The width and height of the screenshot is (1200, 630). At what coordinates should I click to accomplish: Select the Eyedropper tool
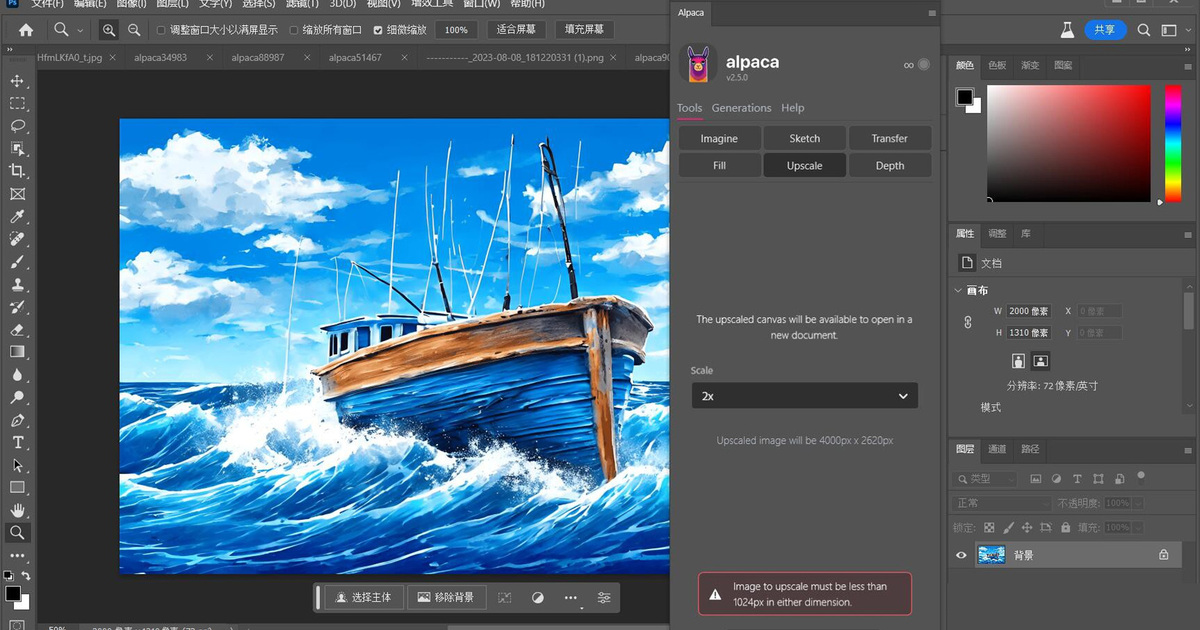coord(17,217)
